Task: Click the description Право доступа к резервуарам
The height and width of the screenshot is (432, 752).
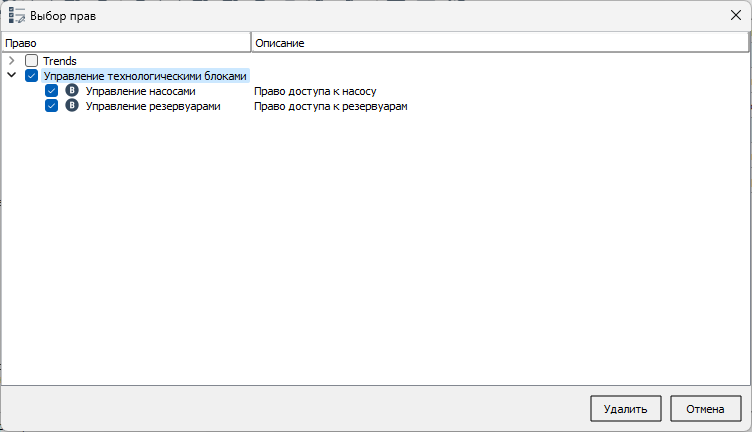Action: coord(331,106)
